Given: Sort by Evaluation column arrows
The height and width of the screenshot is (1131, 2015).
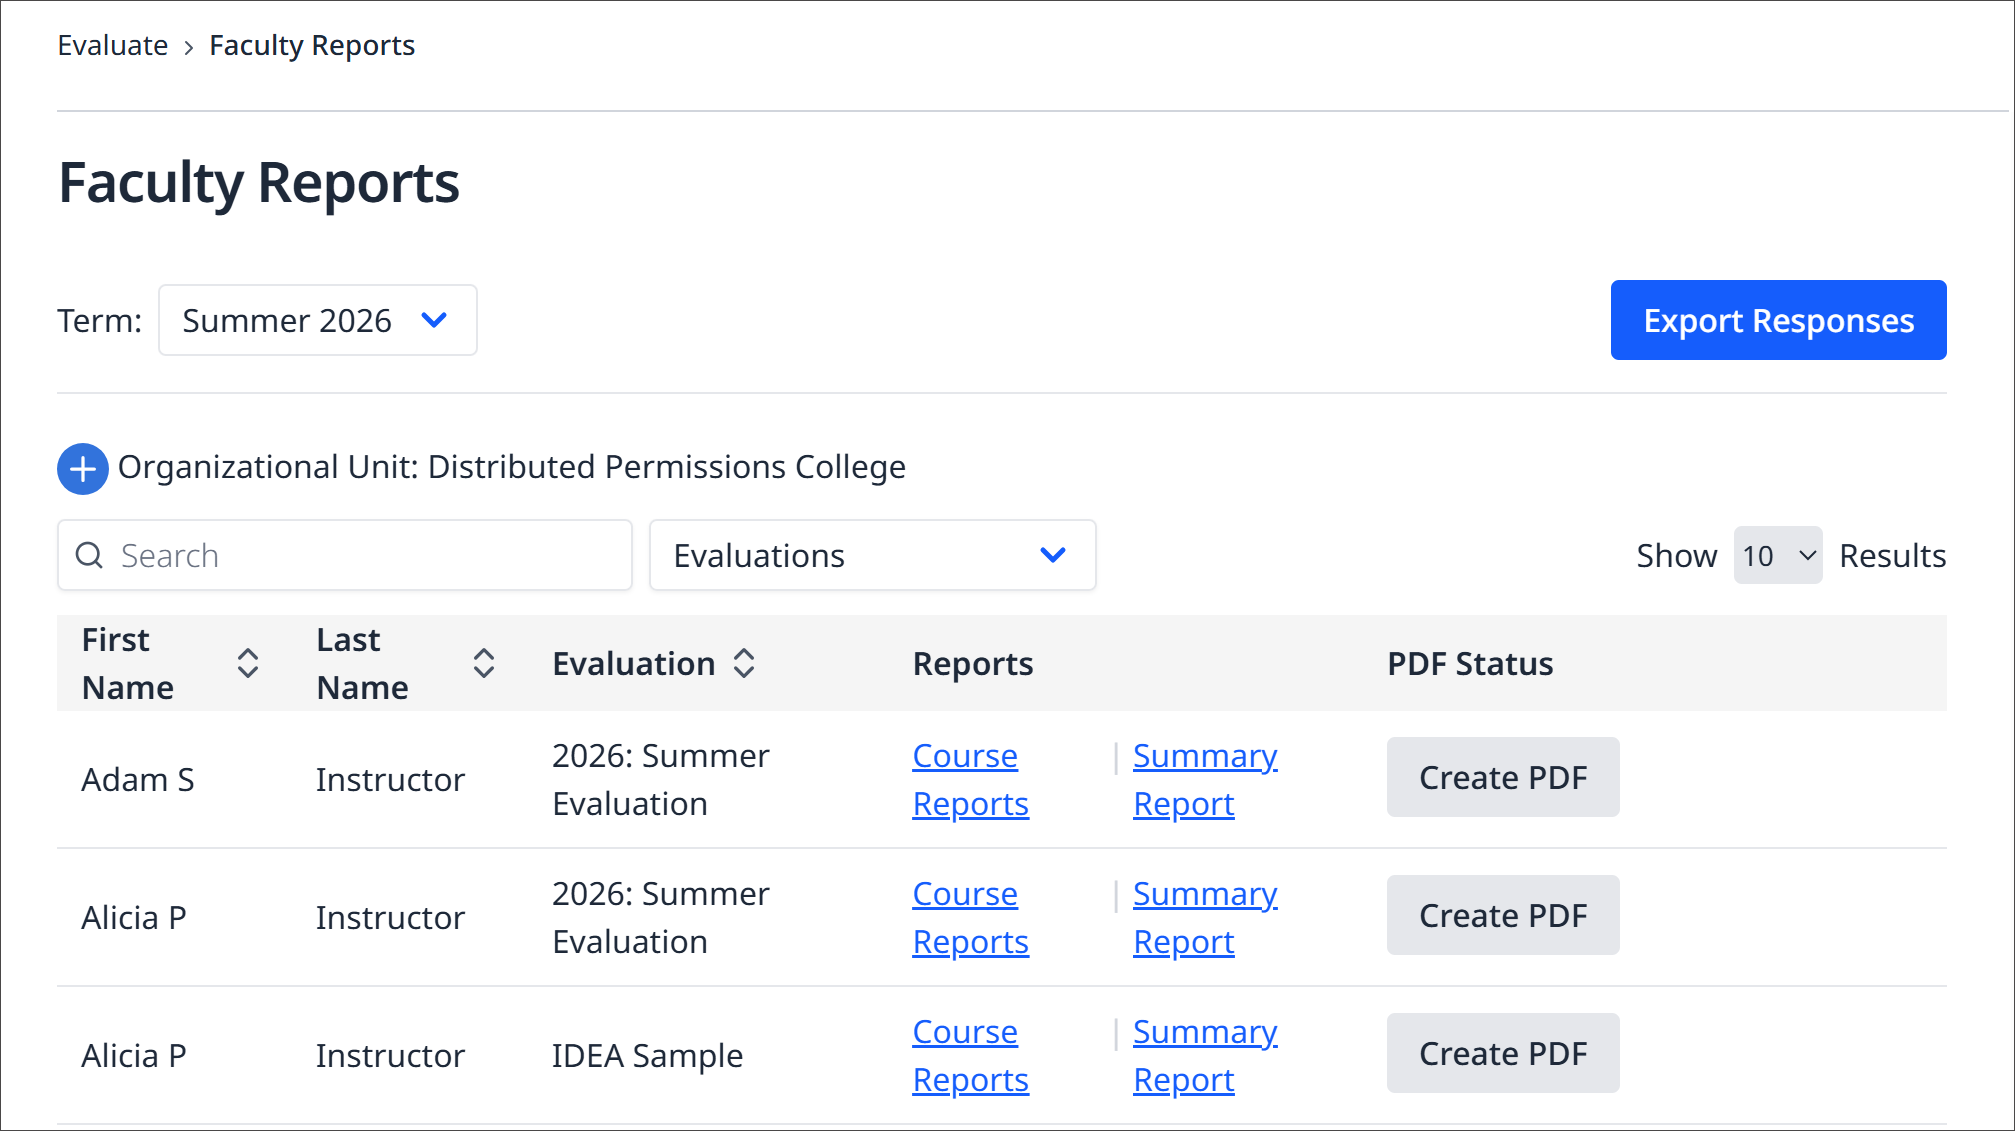Looking at the screenshot, I should pos(744,663).
